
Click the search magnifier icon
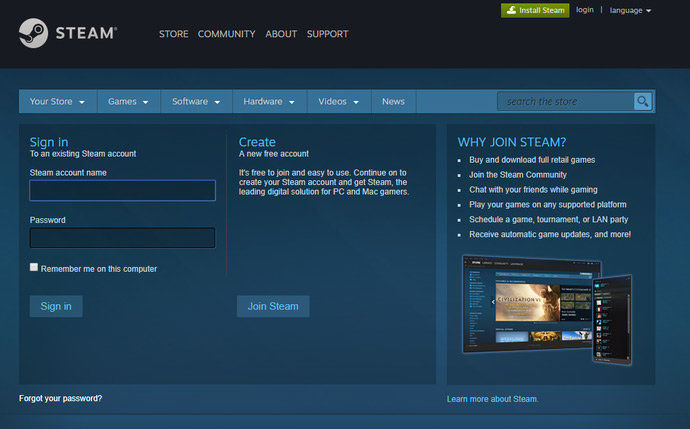click(642, 102)
